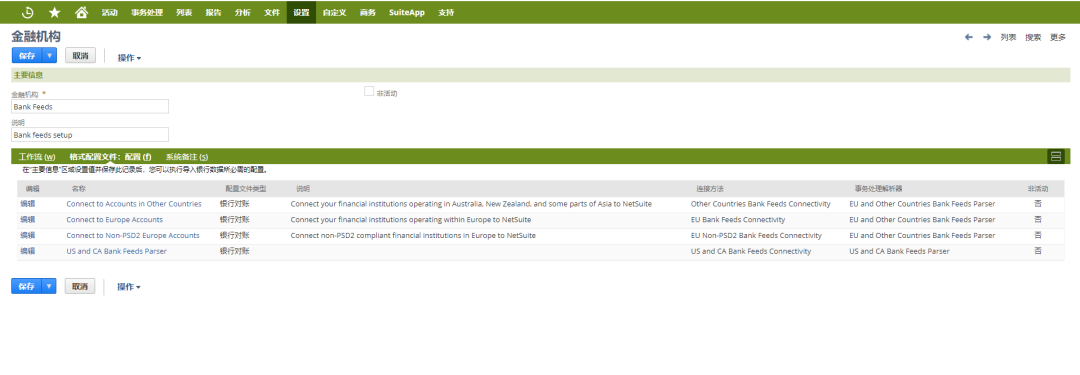
Task: Click the 金融机构 name input field
Action: click(90, 107)
